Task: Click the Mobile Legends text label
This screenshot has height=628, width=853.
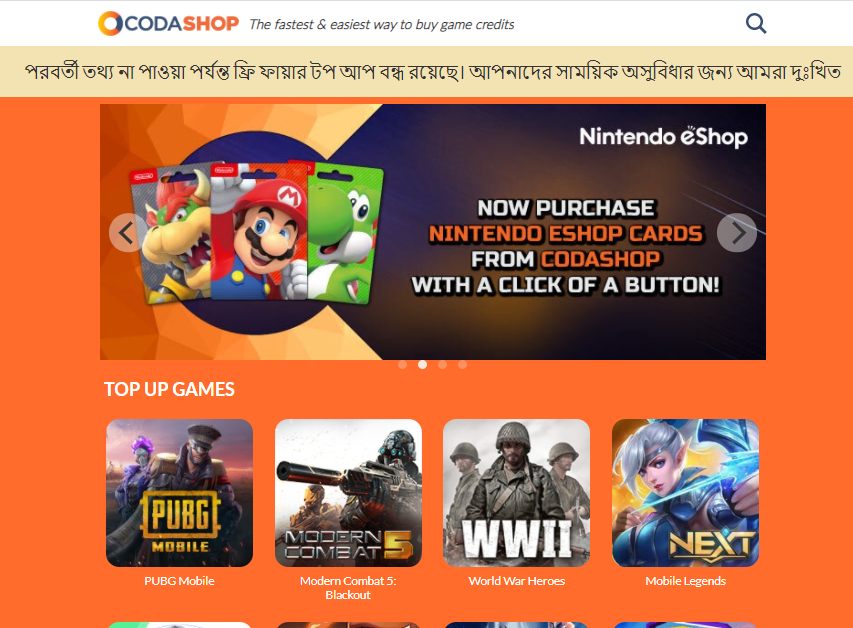Action: pos(685,581)
